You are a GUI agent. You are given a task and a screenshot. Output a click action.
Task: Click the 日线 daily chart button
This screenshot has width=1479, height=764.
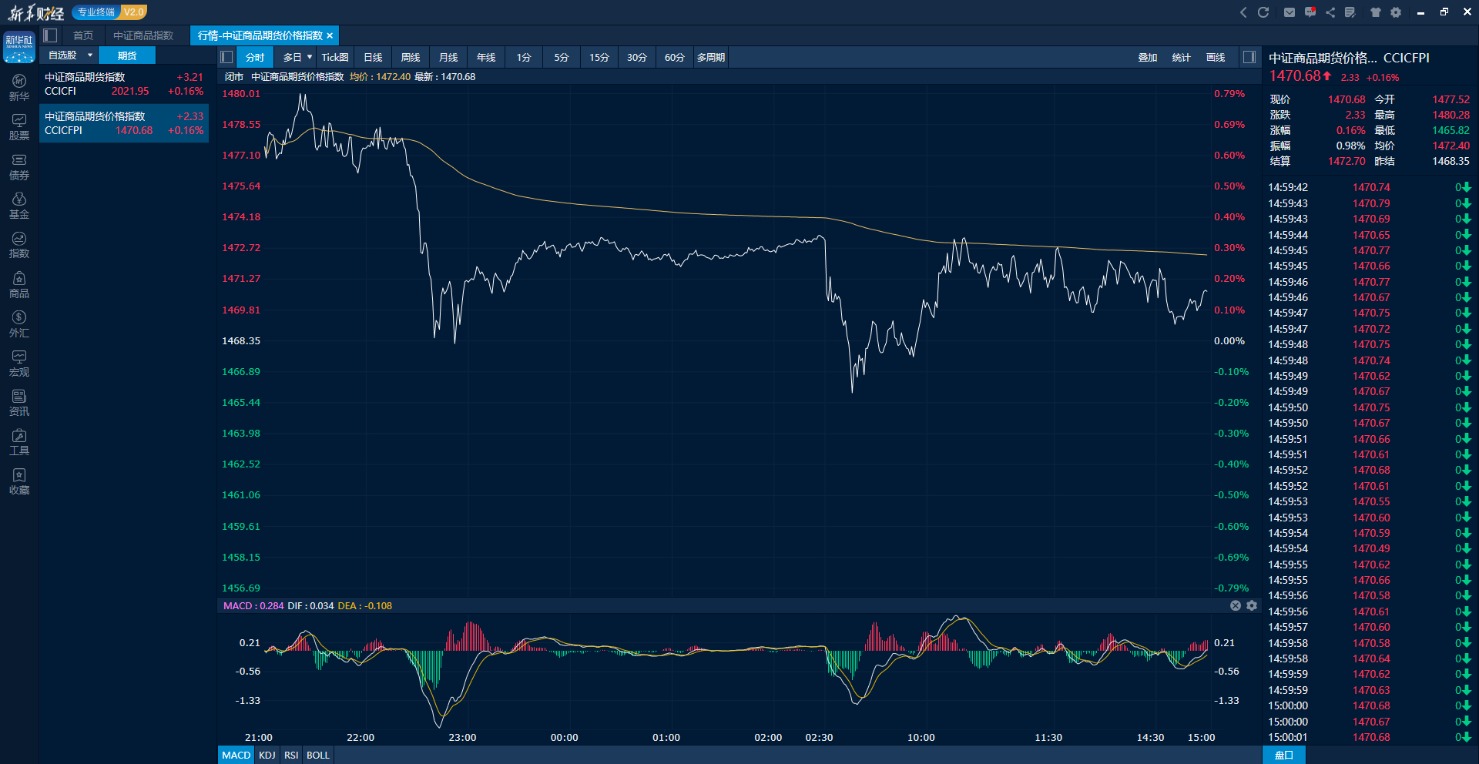point(372,57)
